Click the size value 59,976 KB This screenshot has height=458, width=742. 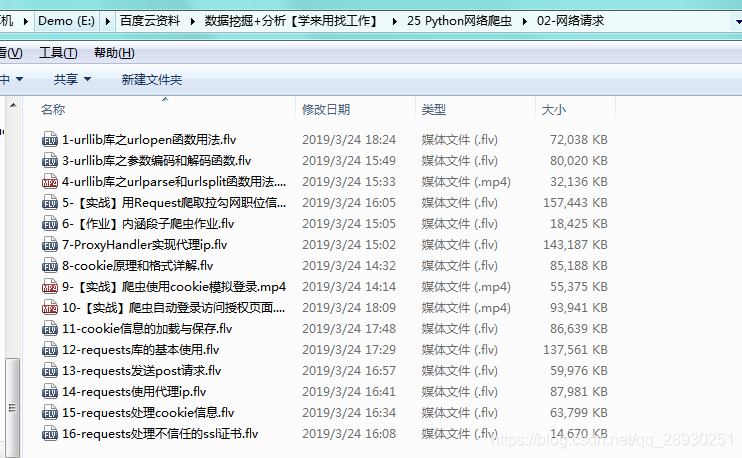[x=579, y=370]
